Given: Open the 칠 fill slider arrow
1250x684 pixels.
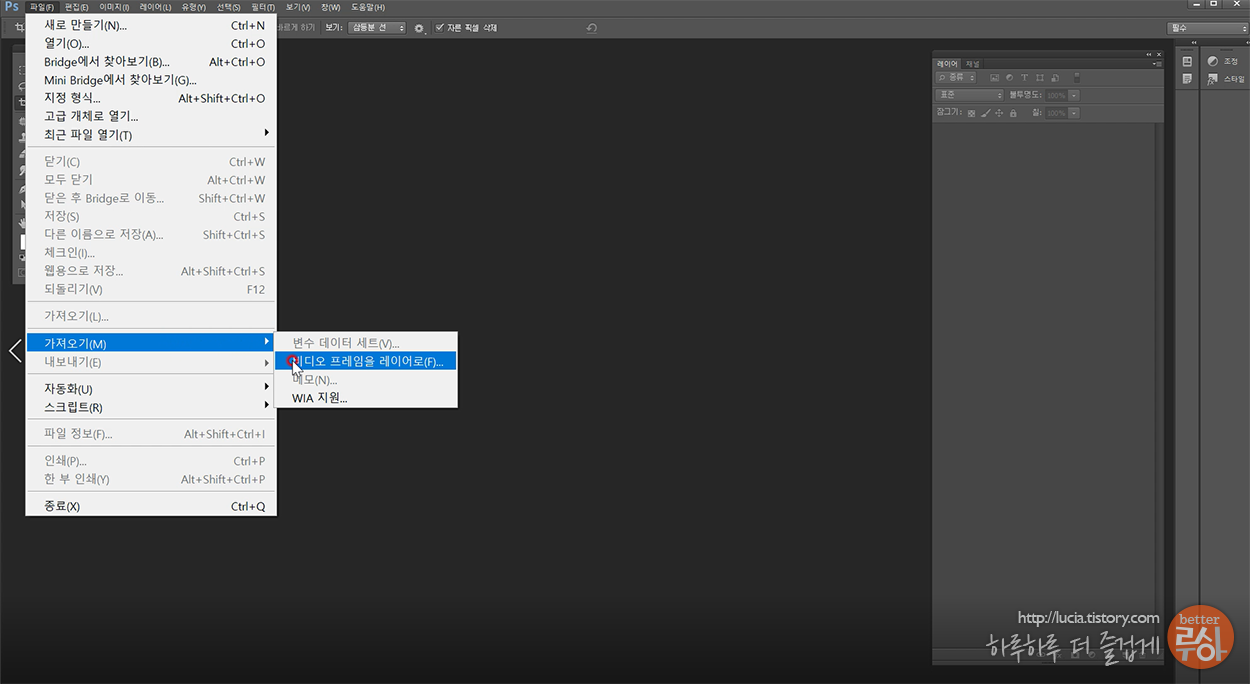Looking at the screenshot, I should 1074,113.
